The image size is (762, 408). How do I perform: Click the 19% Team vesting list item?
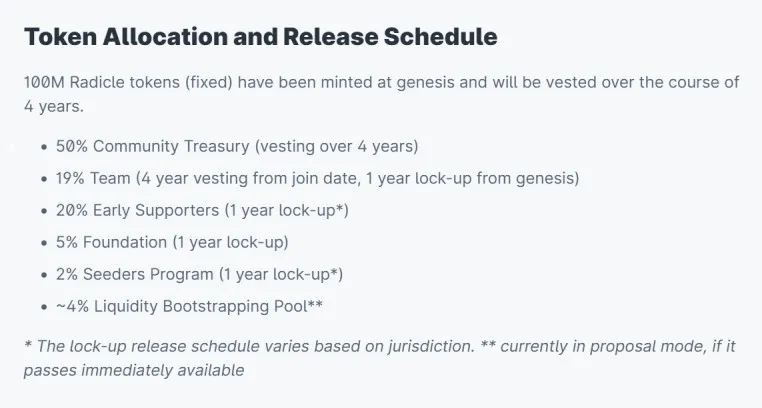tap(317, 178)
